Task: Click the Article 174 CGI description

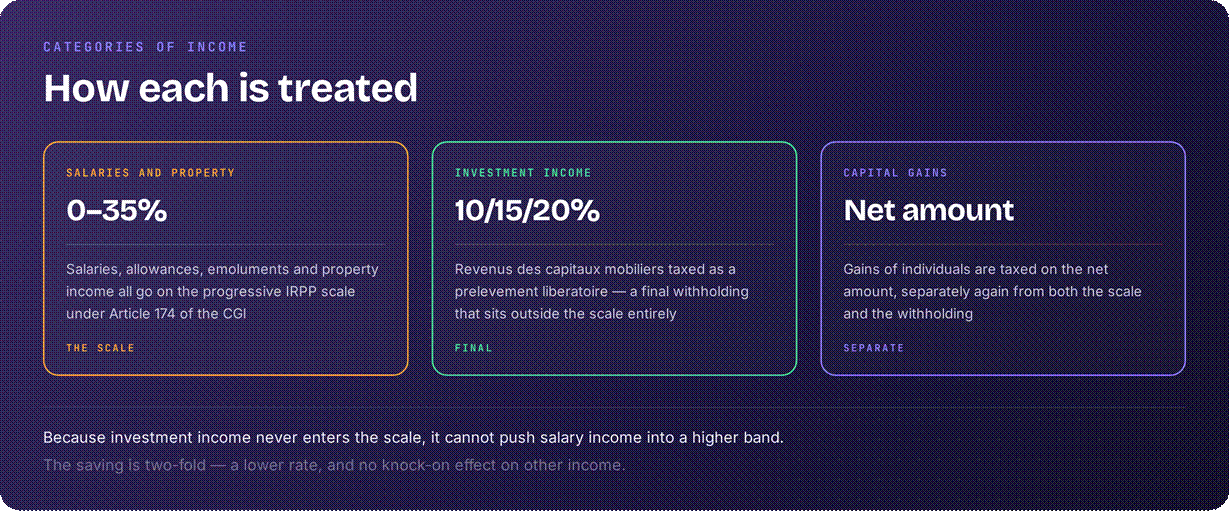Action: [x=223, y=291]
